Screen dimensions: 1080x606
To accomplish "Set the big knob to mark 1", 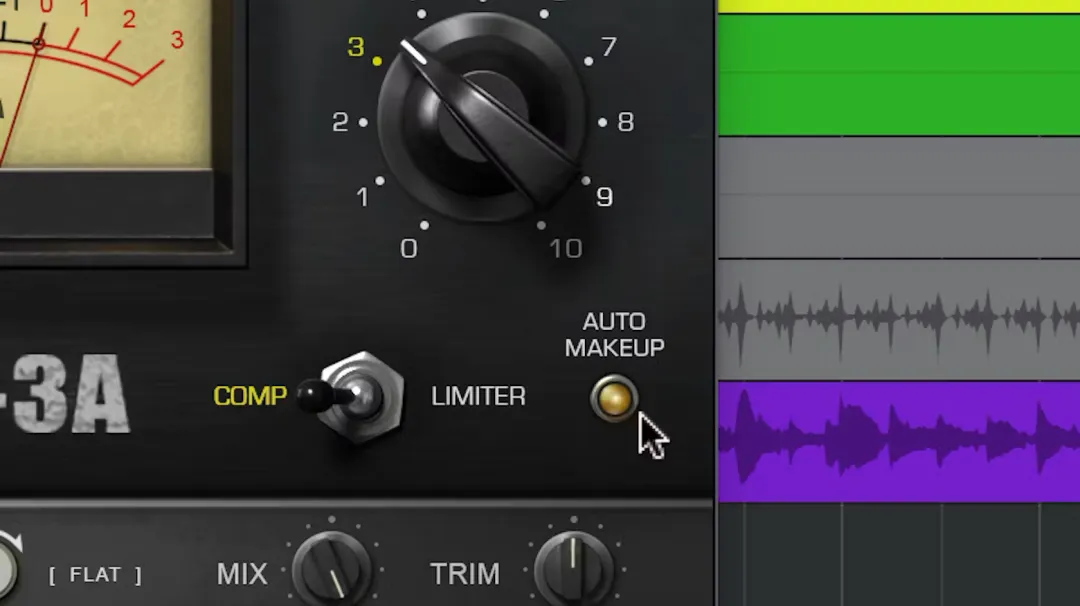I will click(x=362, y=198).
